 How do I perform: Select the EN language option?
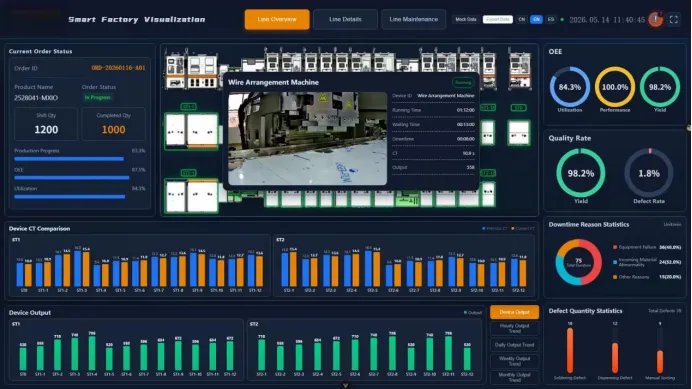[536, 19]
